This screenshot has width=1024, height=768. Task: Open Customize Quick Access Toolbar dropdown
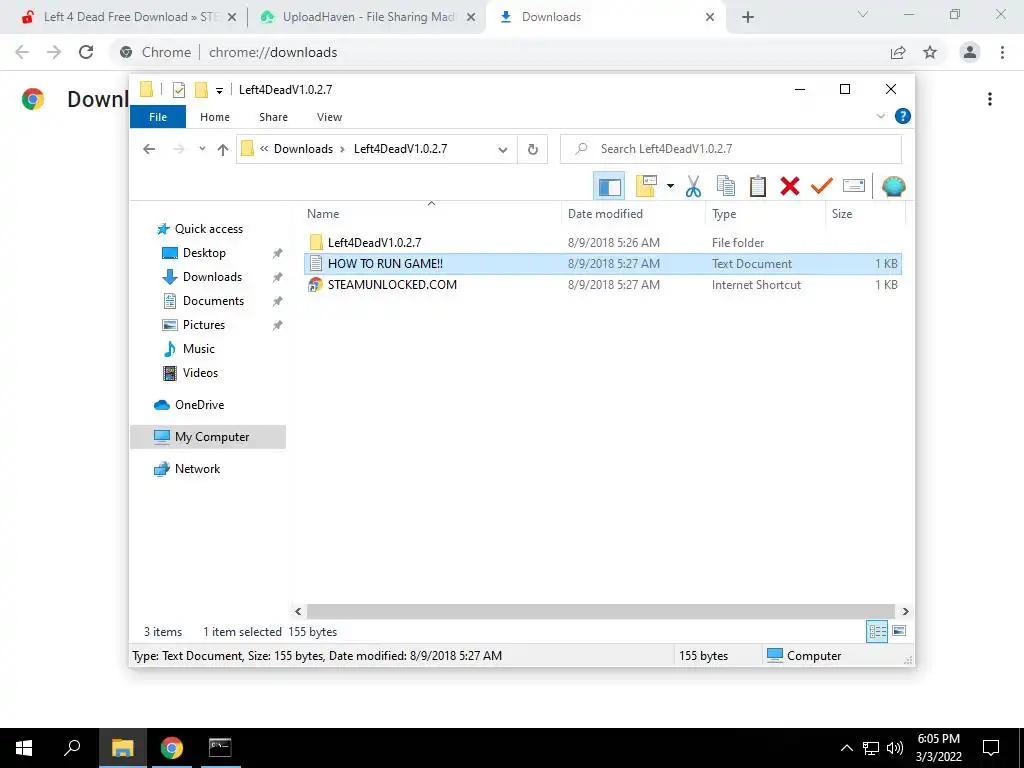[x=219, y=90]
